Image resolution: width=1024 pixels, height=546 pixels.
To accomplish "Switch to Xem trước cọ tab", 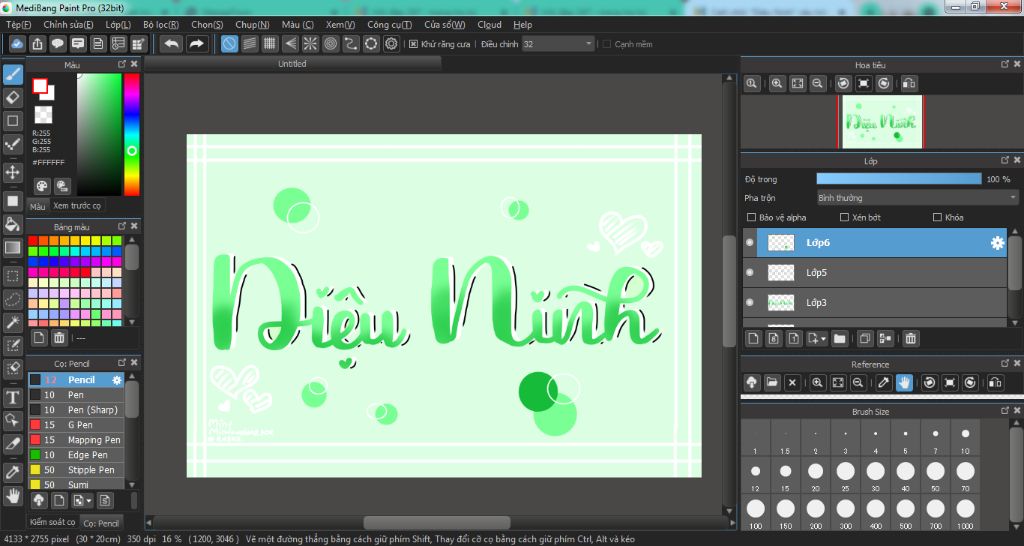I will (x=77, y=206).
